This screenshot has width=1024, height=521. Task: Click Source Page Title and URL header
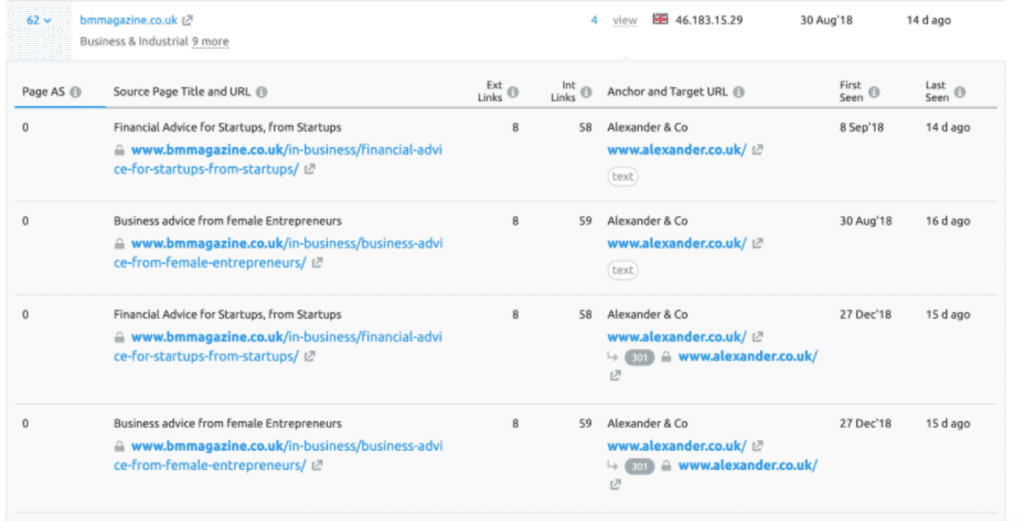[182, 91]
